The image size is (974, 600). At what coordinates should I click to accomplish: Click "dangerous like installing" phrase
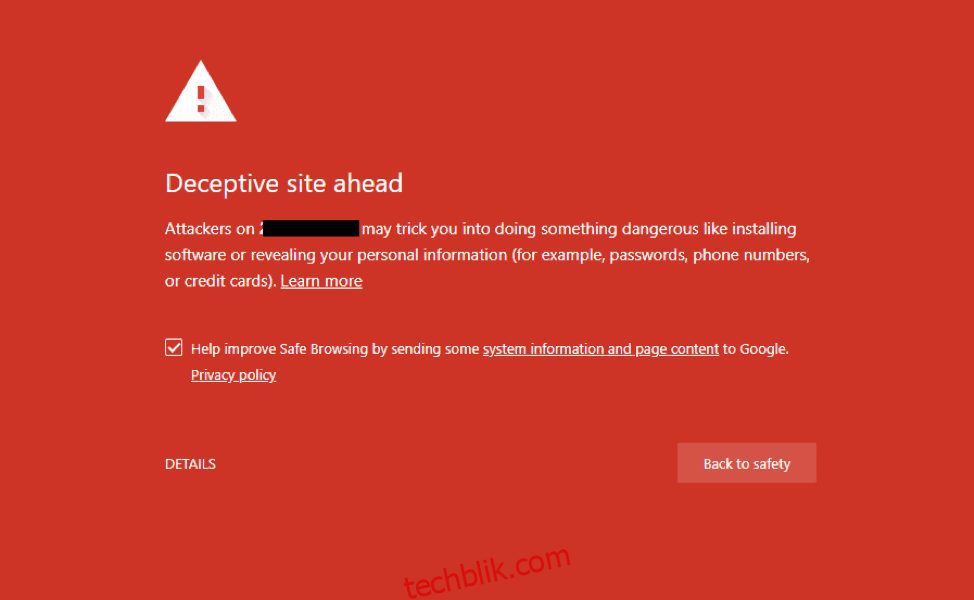coord(709,229)
